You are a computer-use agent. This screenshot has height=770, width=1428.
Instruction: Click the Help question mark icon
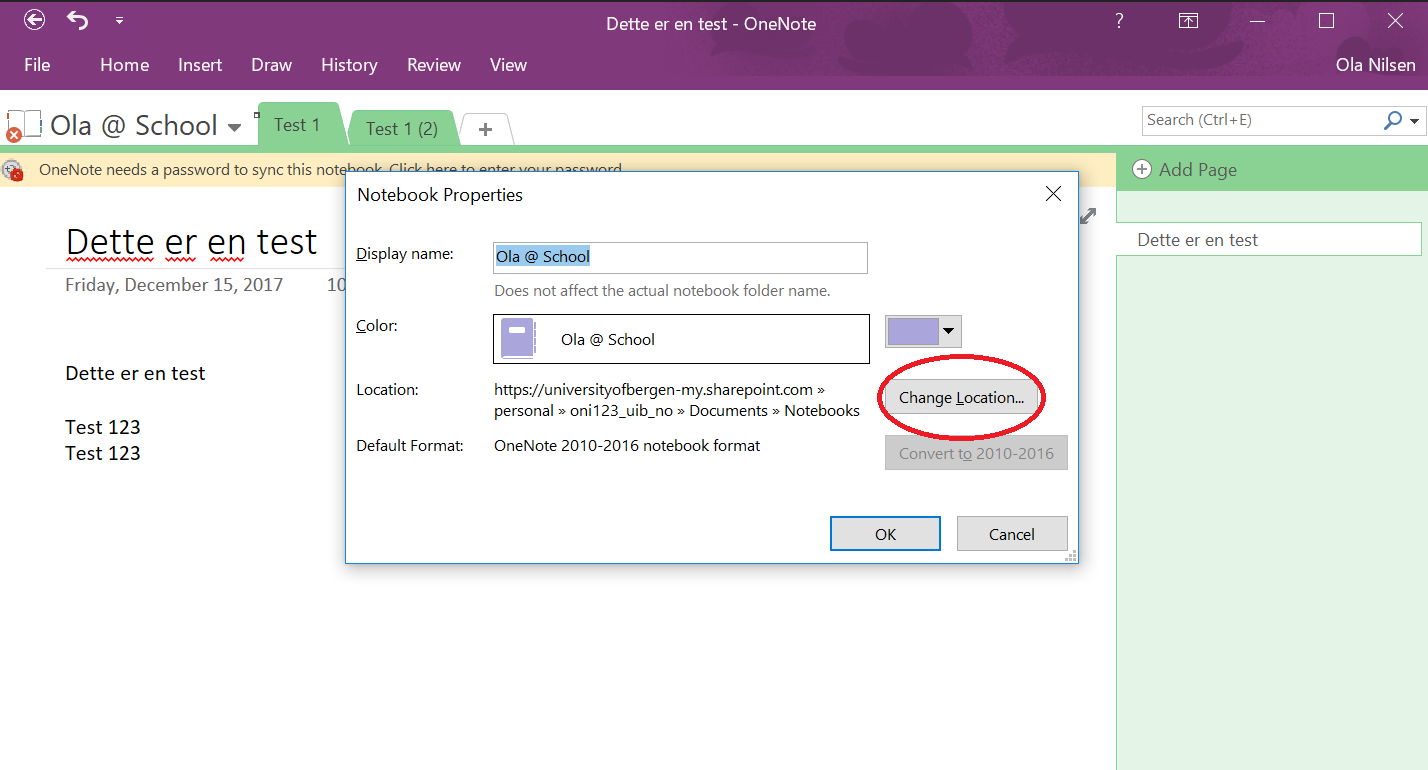pos(1119,21)
